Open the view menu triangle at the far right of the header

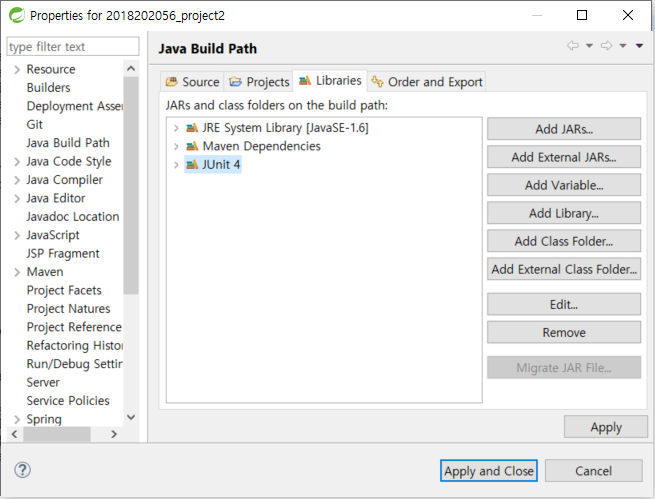pos(639,46)
